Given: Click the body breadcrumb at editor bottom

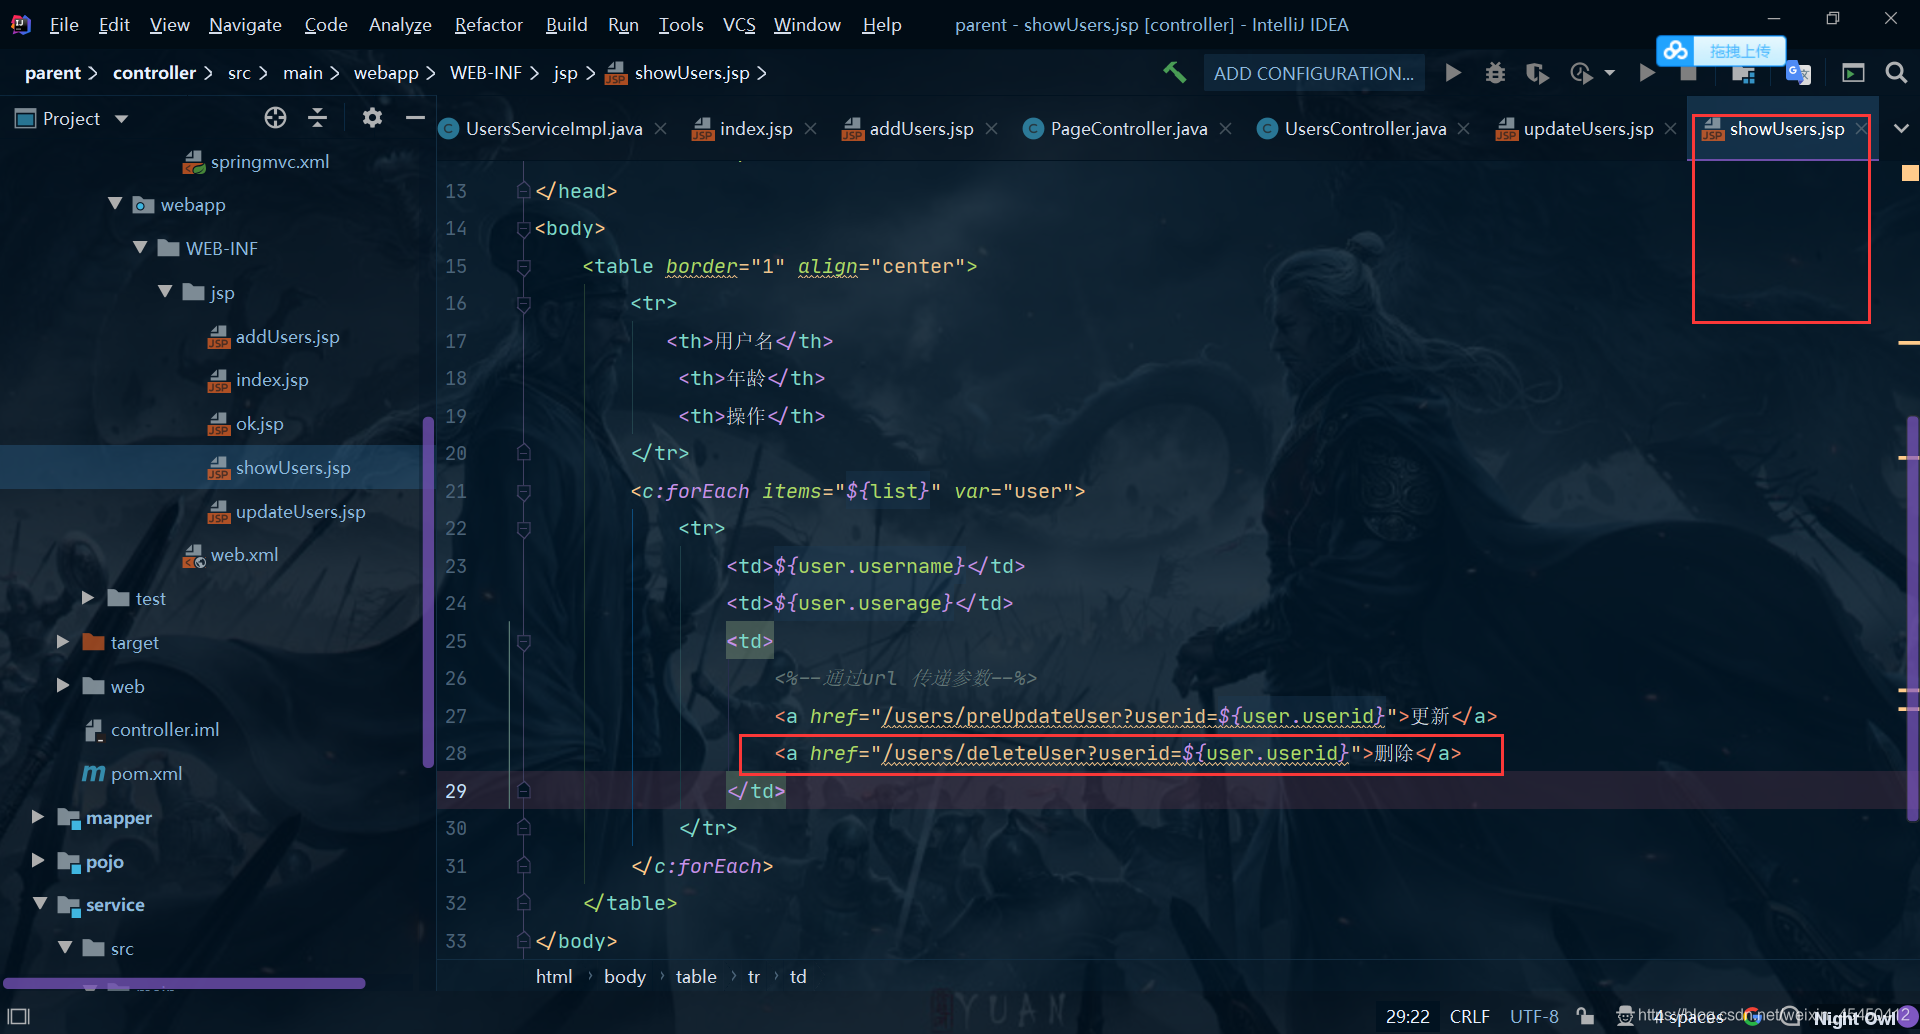Looking at the screenshot, I should (625, 977).
